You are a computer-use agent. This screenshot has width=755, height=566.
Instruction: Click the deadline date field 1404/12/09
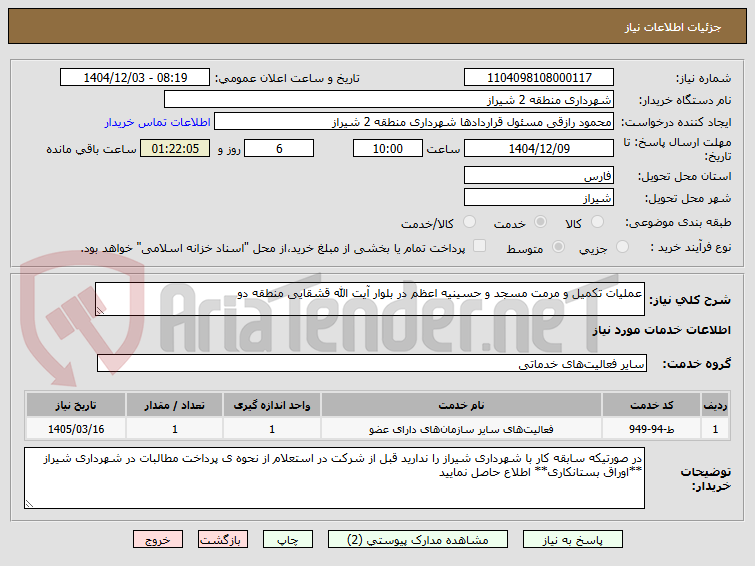[x=539, y=148]
